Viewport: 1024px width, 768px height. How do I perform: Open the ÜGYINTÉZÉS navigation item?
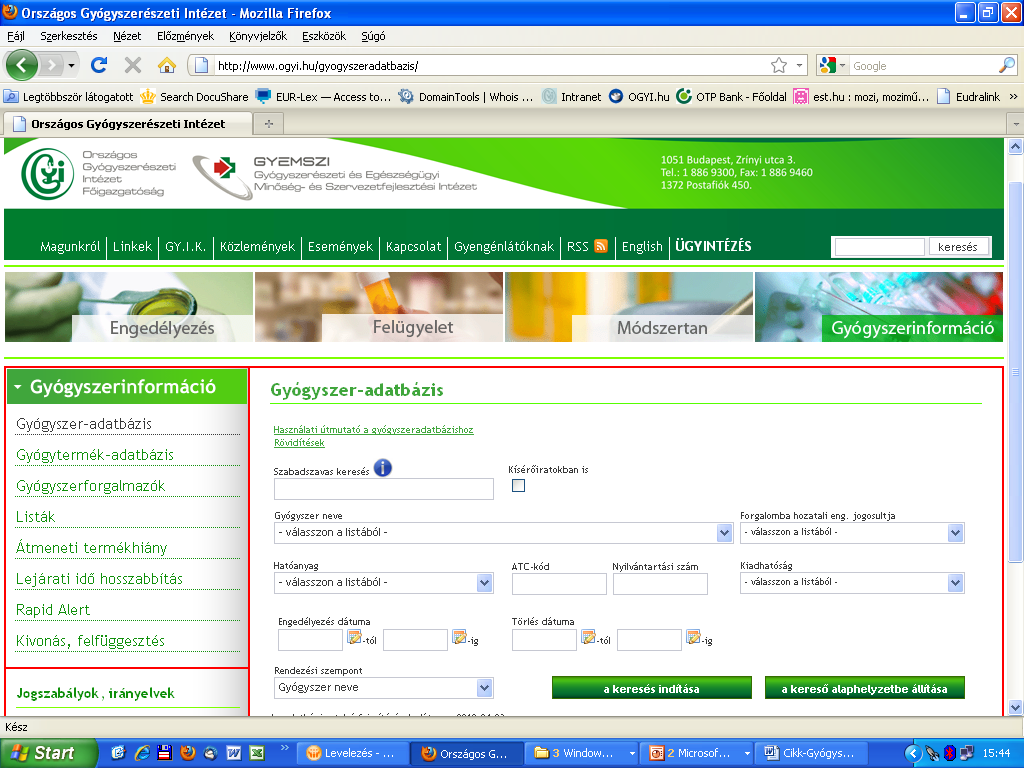[713, 246]
